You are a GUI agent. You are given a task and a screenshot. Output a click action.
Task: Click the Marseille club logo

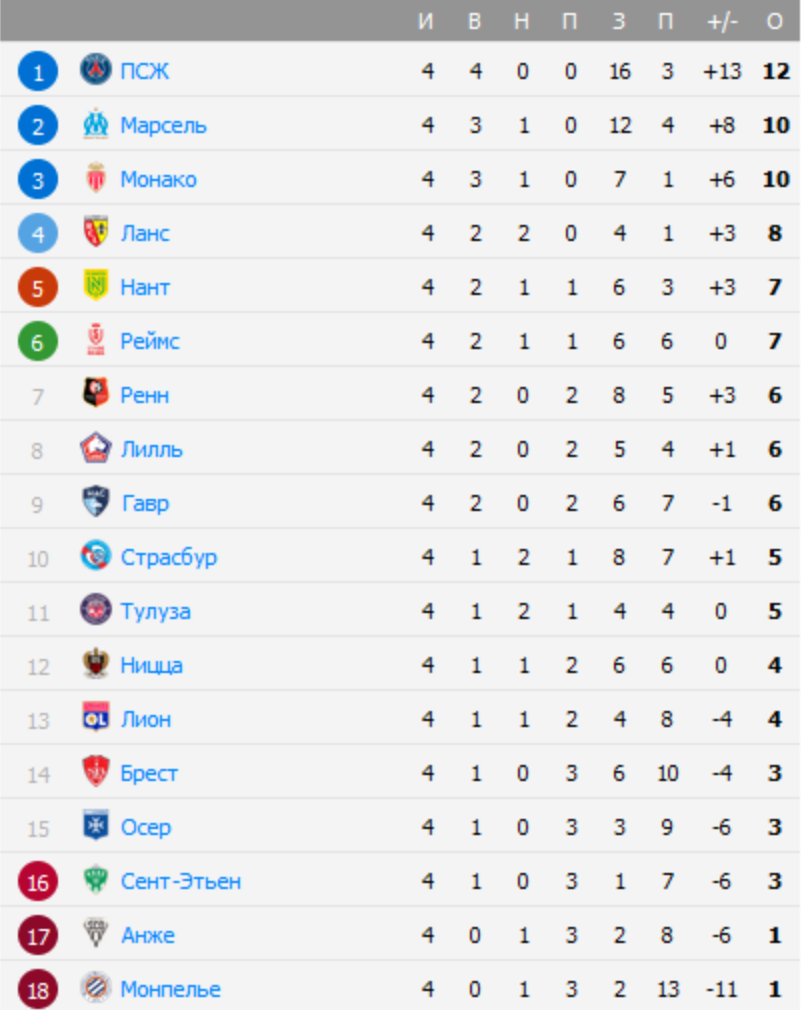click(96, 125)
